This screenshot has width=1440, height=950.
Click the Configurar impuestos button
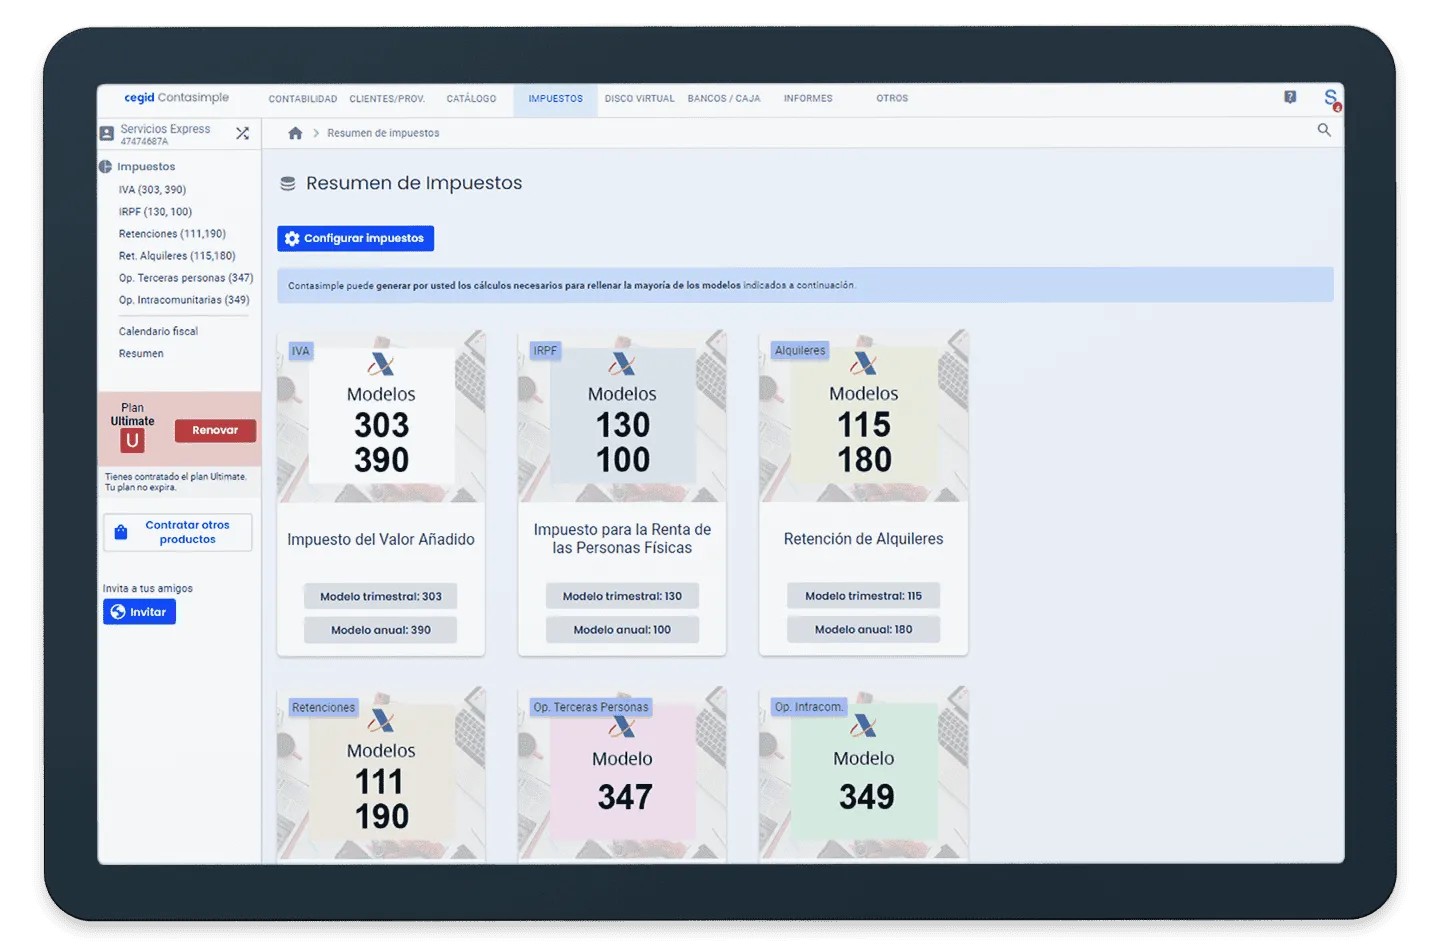tap(355, 238)
